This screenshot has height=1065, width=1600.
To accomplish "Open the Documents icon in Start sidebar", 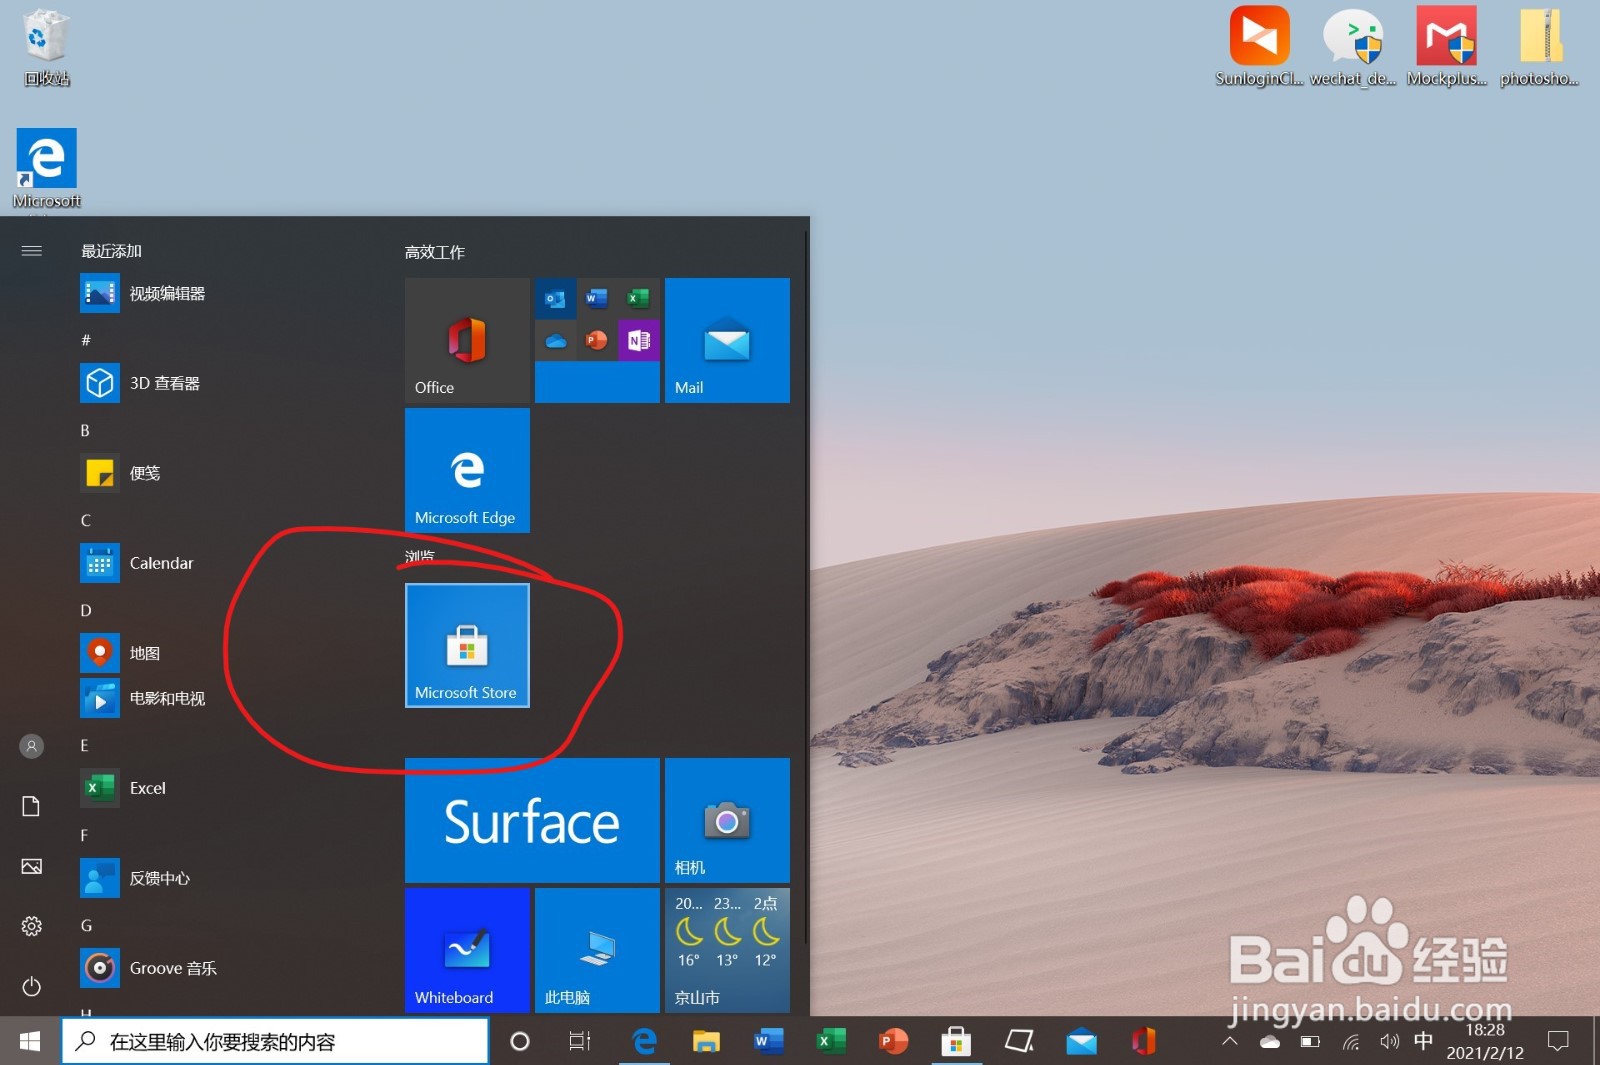I will point(32,806).
